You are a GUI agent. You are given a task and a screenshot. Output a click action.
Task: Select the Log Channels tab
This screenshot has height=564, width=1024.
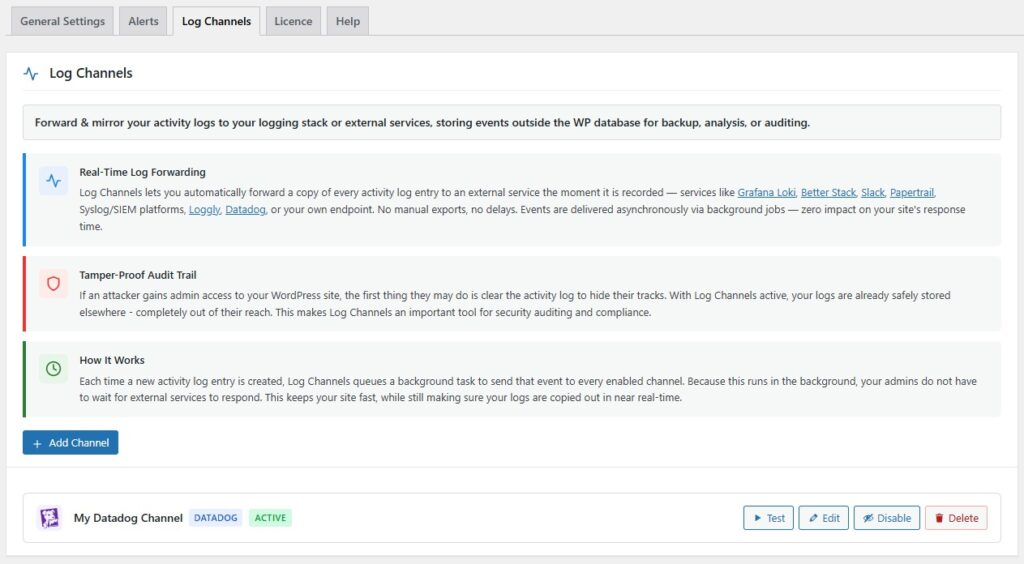(216, 21)
